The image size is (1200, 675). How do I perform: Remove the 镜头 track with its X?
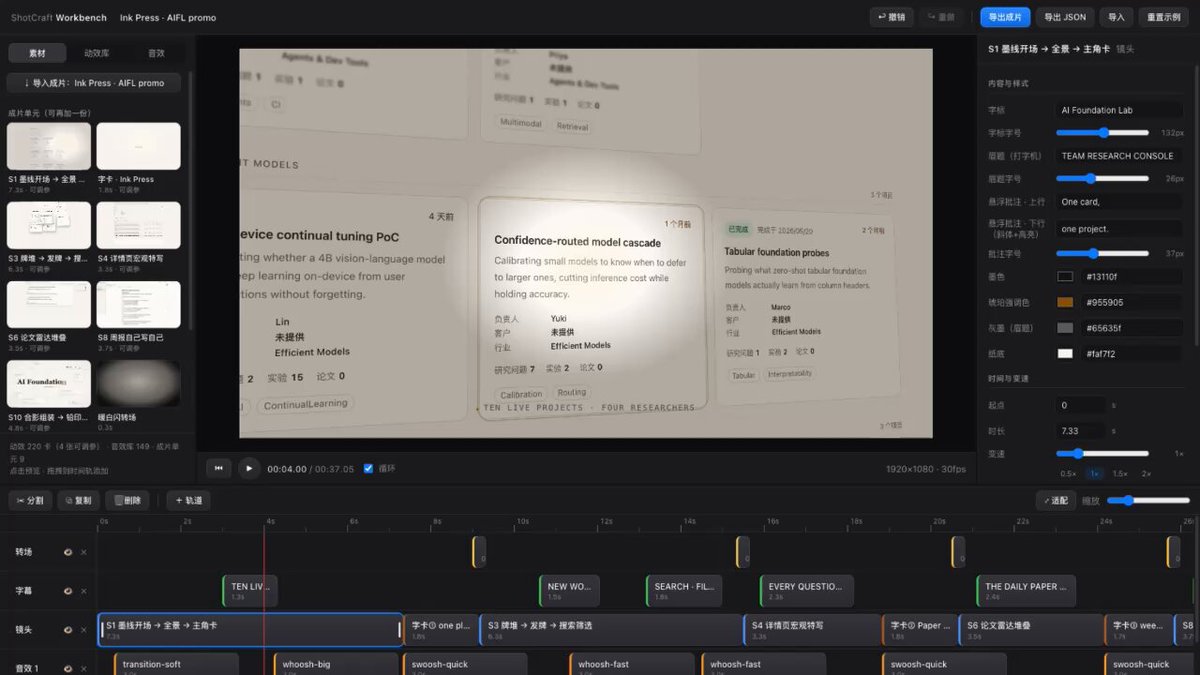[84, 630]
